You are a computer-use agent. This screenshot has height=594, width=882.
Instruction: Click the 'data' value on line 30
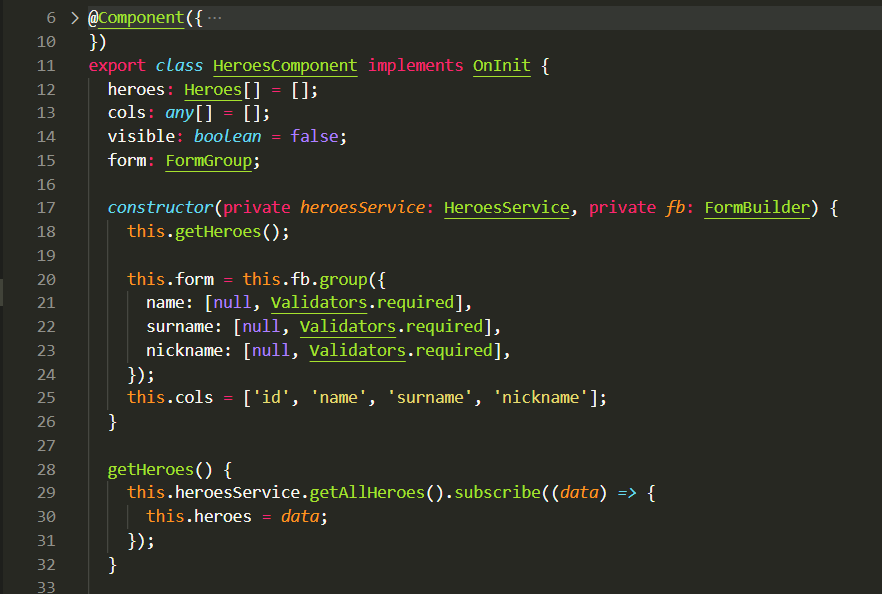[300, 517]
